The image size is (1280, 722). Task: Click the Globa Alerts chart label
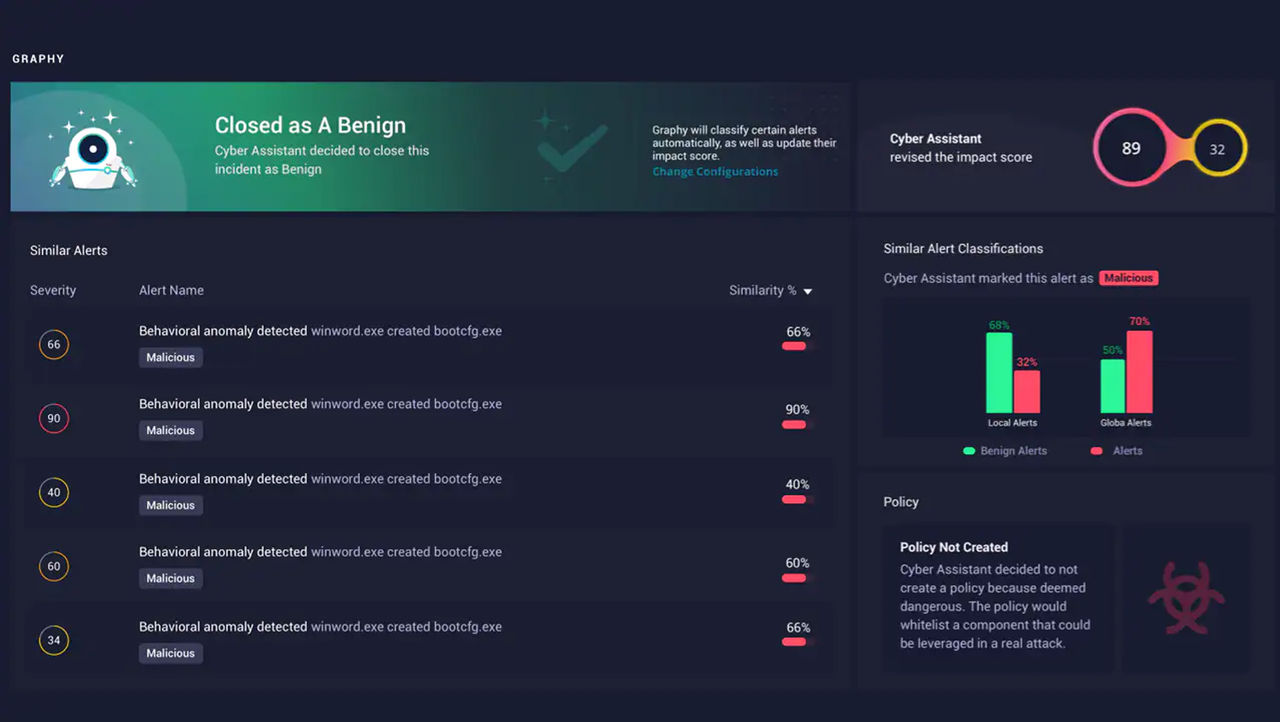coord(1126,423)
